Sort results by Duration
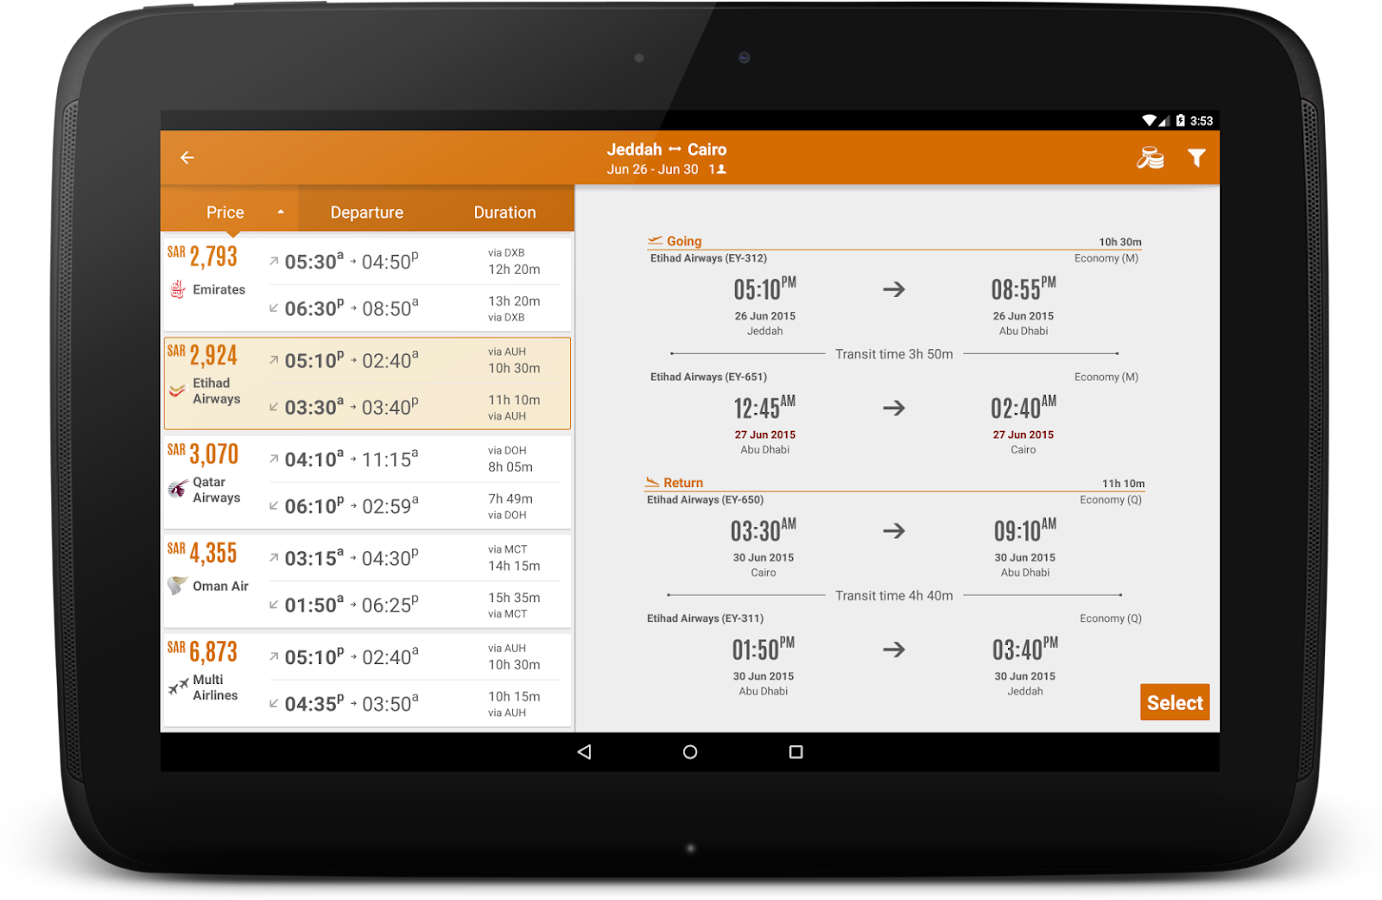Viewport: 1382px width, 900px height. click(505, 212)
